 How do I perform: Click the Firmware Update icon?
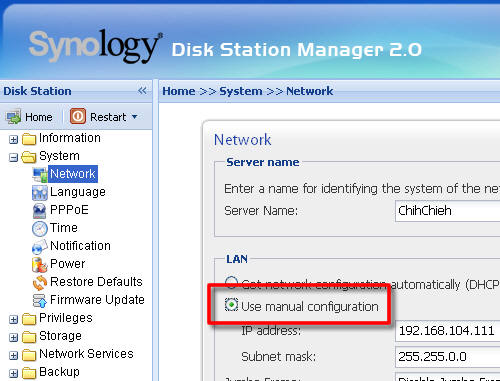click(40, 301)
